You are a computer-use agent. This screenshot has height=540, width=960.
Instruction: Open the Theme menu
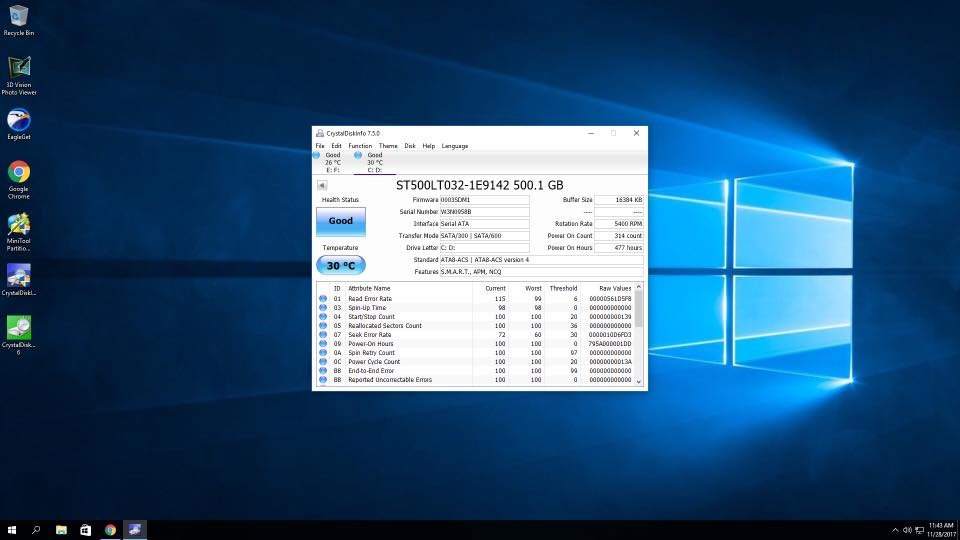coord(388,146)
